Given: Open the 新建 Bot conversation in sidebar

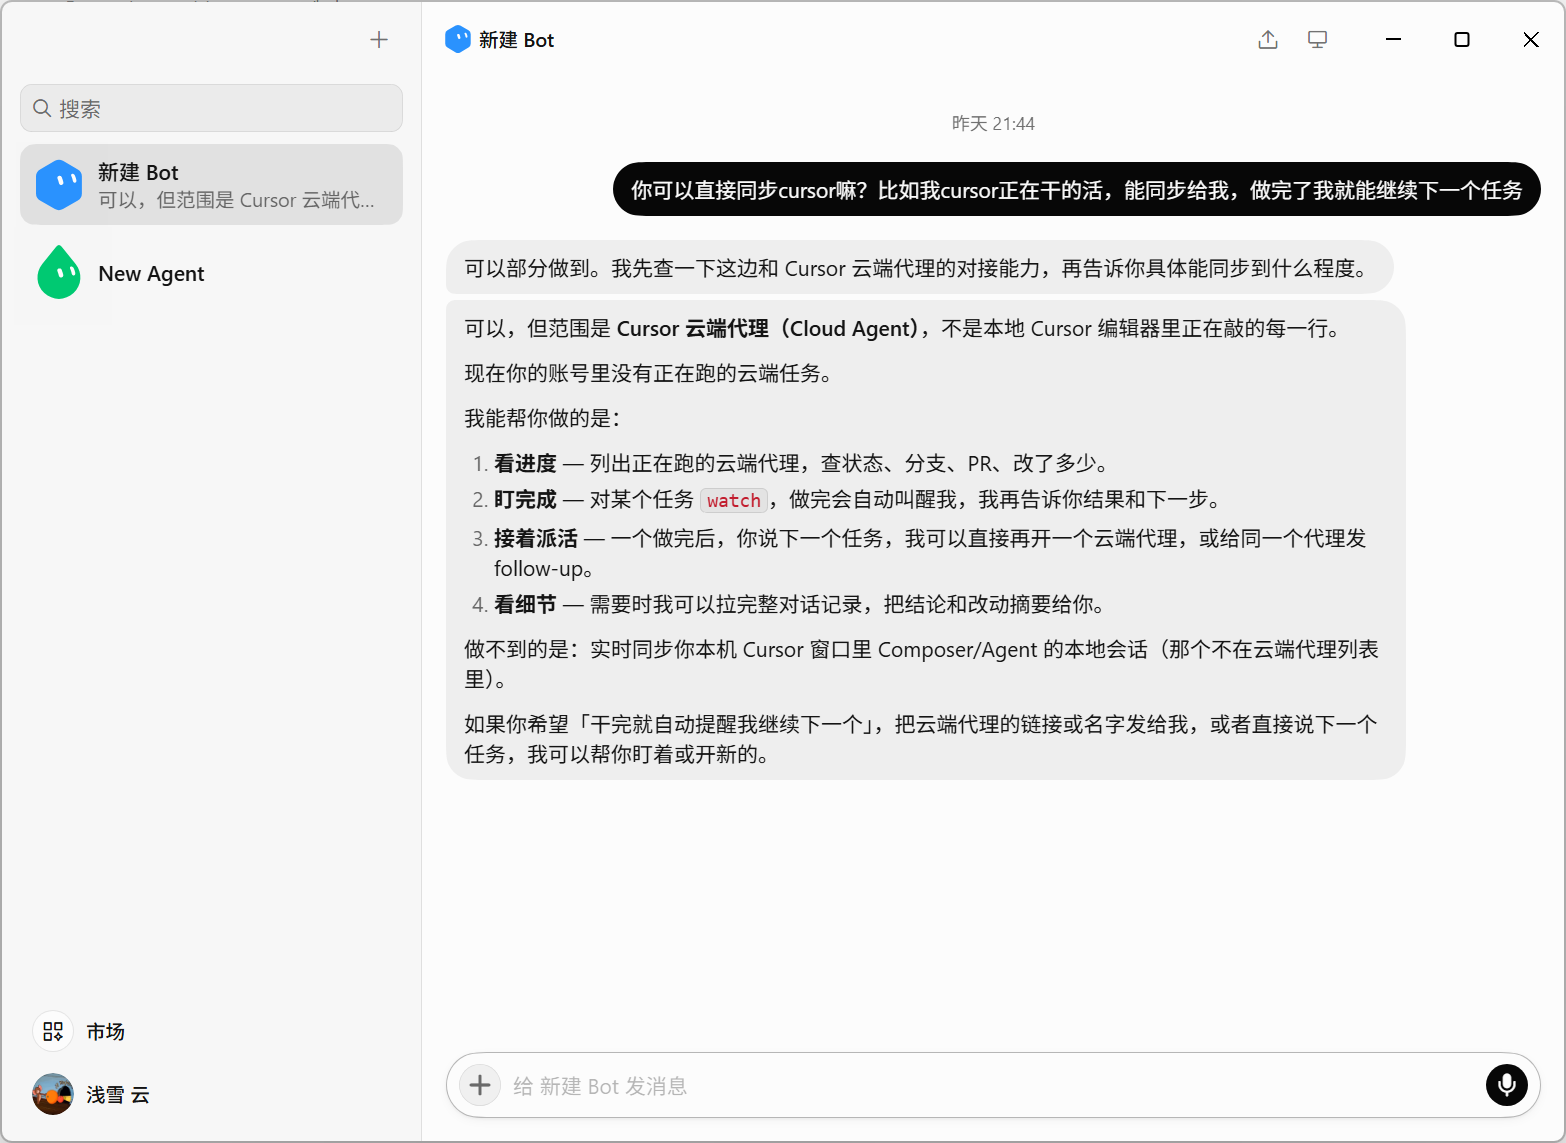Looking at the screenshot, I should [211, 185].
